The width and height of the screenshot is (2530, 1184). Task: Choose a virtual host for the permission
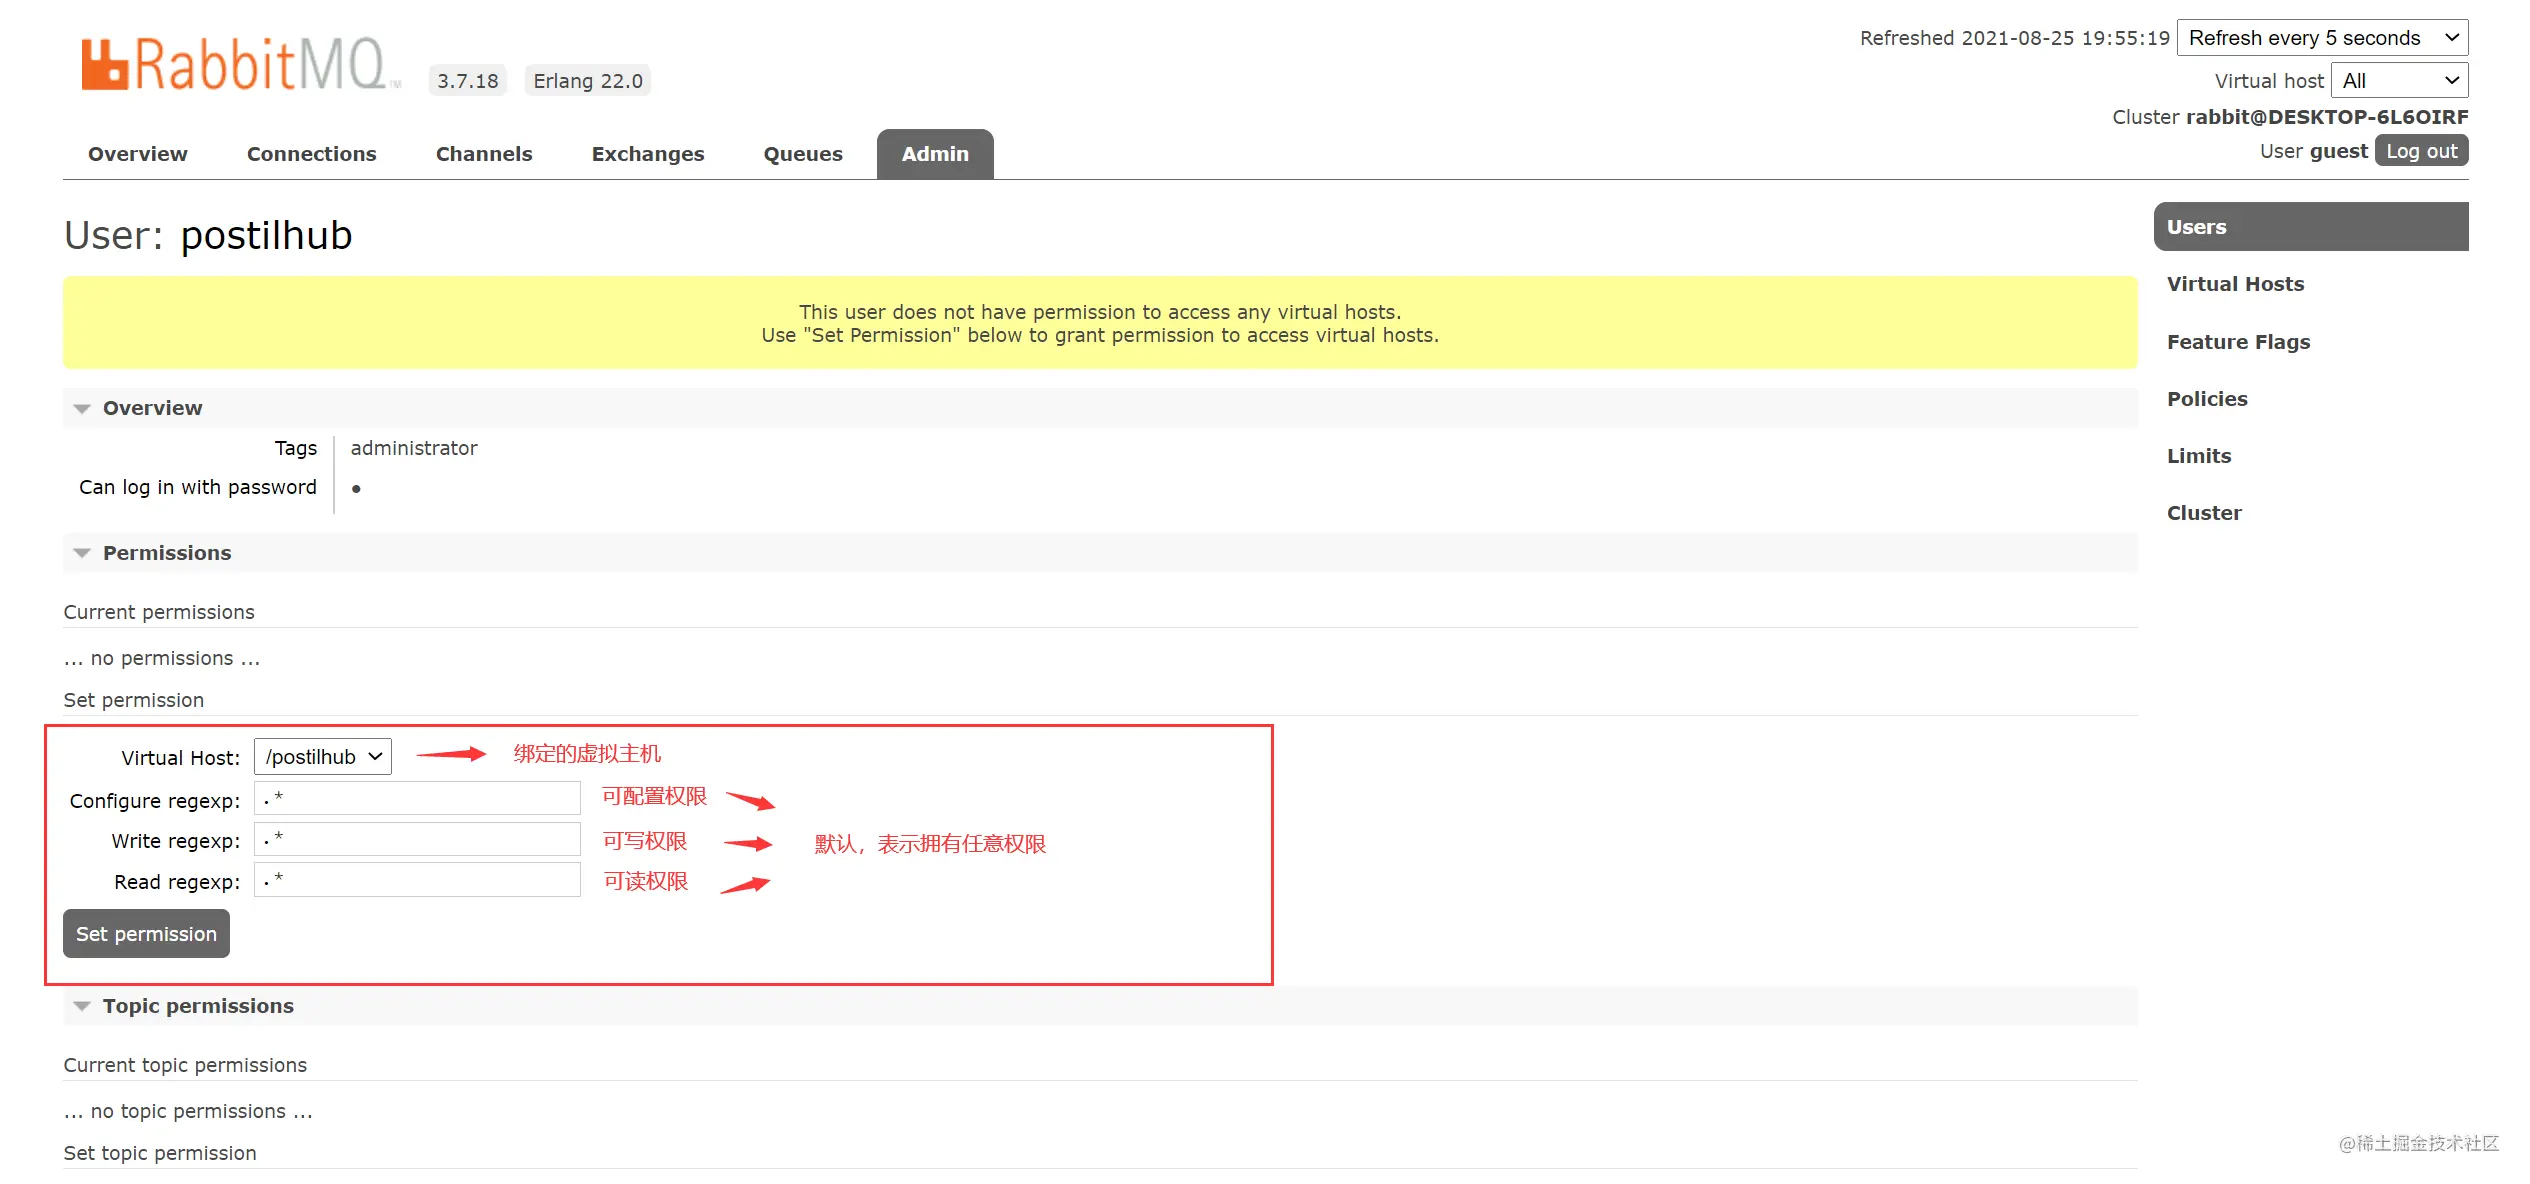(x=323, y=757)
